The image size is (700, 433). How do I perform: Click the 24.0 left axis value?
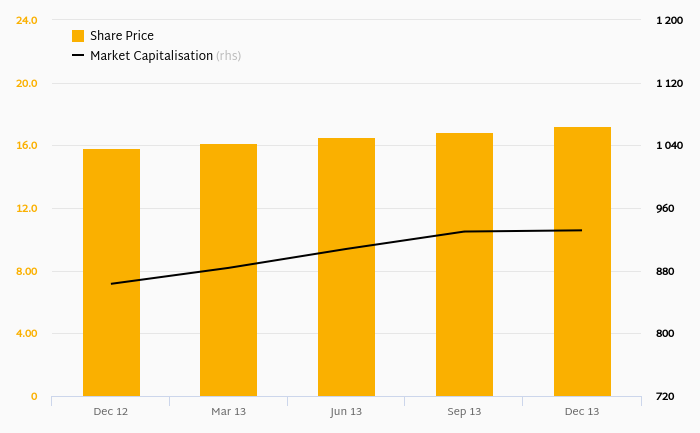click(x=27, y=20)
